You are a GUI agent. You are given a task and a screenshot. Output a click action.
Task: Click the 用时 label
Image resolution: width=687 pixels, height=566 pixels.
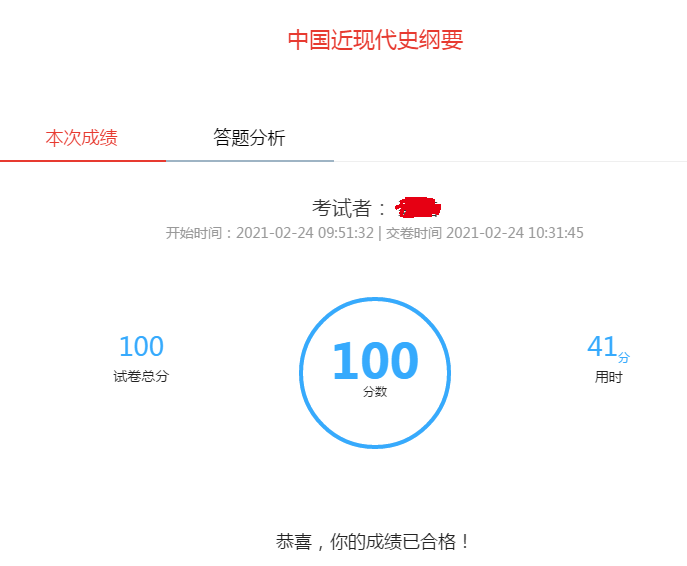[609, 377]
